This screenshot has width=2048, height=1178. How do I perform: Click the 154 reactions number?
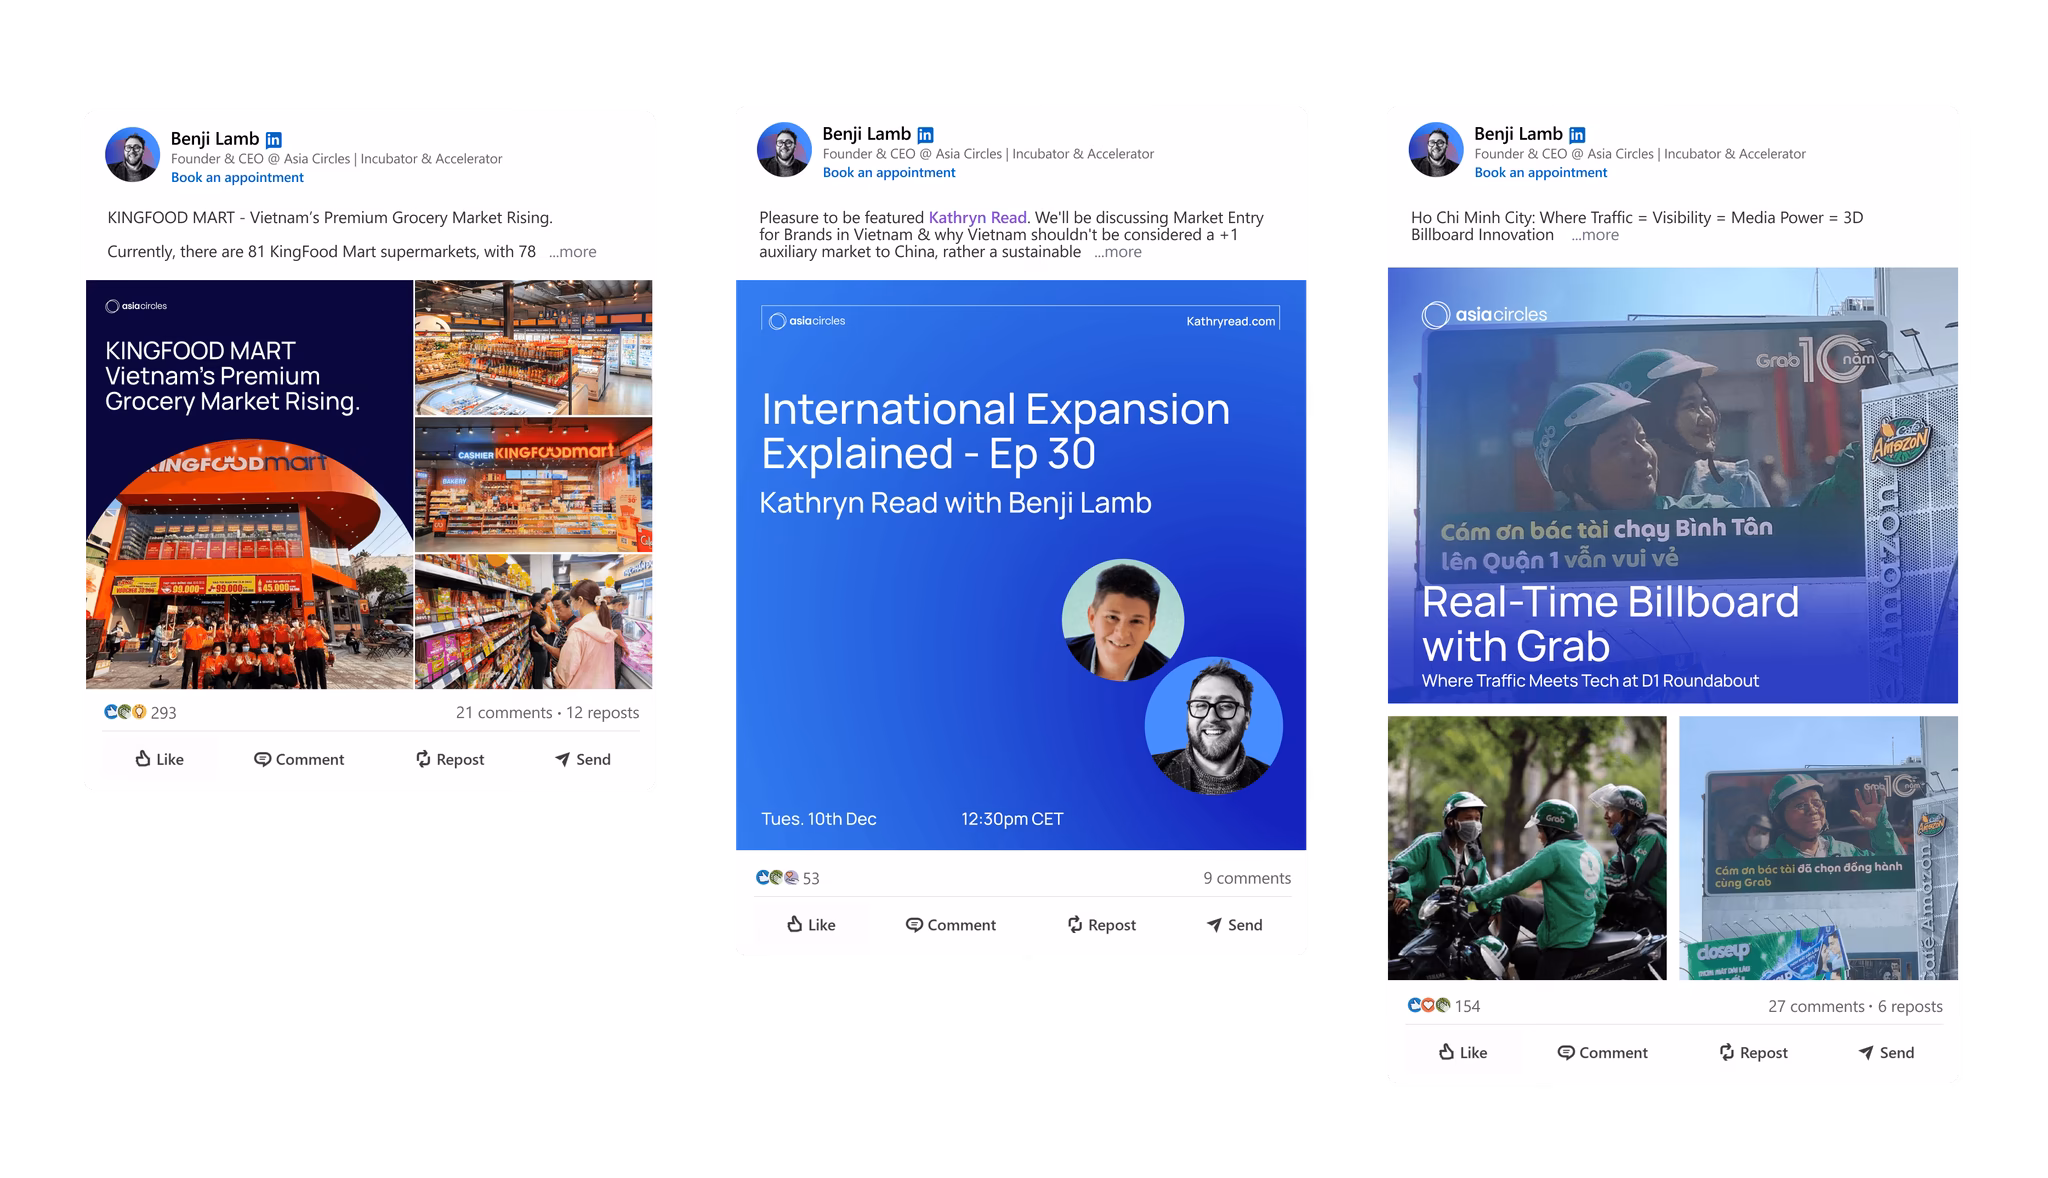(1468, 1007)
